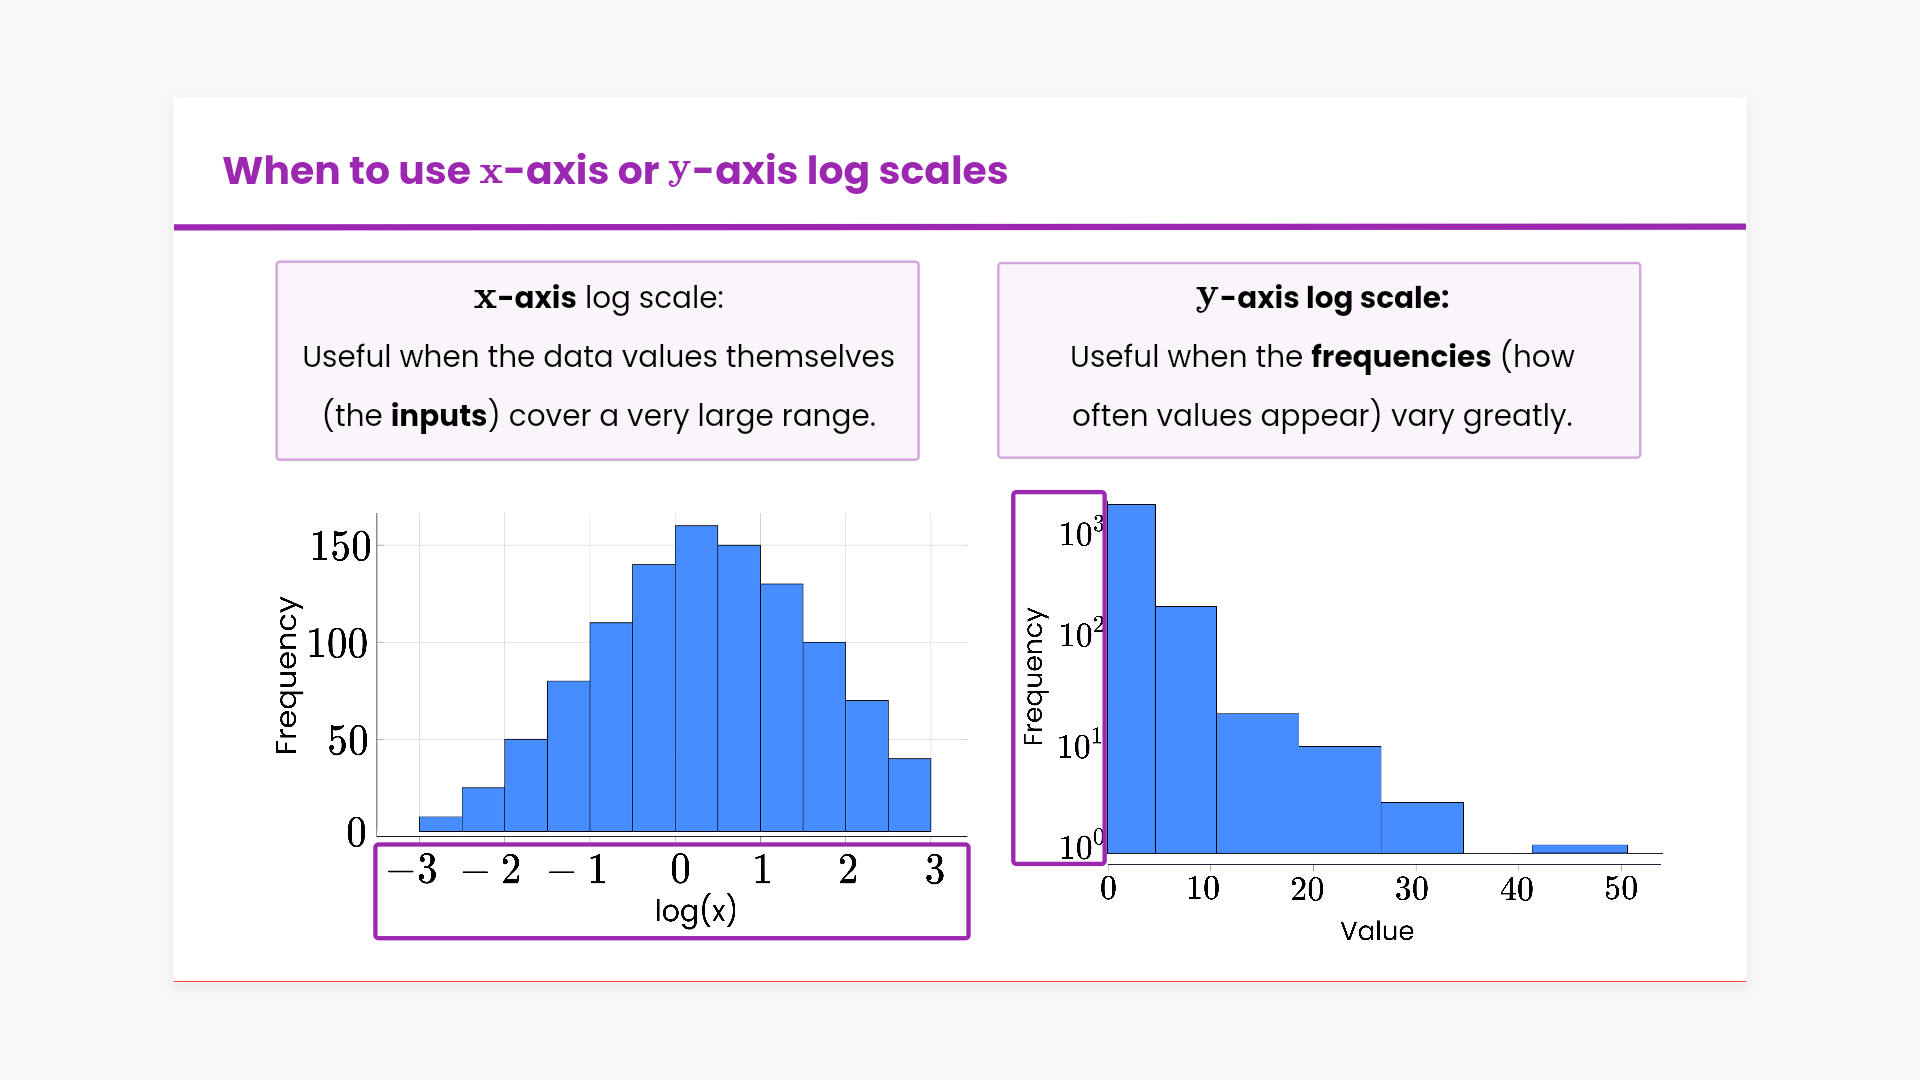Image resolution: width=1920 pixels, height=1080 pixels.
Task: Click the 150 tick label on left chart
Action: click(x=340, y=546)
